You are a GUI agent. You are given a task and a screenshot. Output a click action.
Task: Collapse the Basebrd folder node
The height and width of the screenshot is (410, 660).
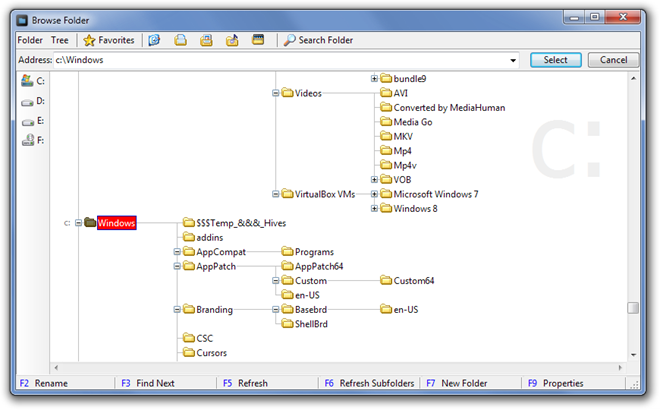pos(275,309)
